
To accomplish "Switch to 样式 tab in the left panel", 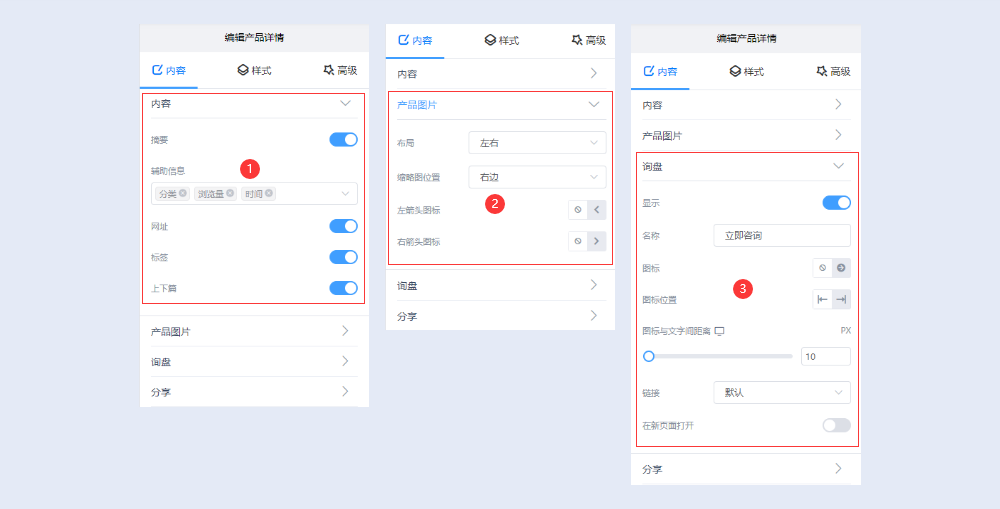I will tap(254, 71).
